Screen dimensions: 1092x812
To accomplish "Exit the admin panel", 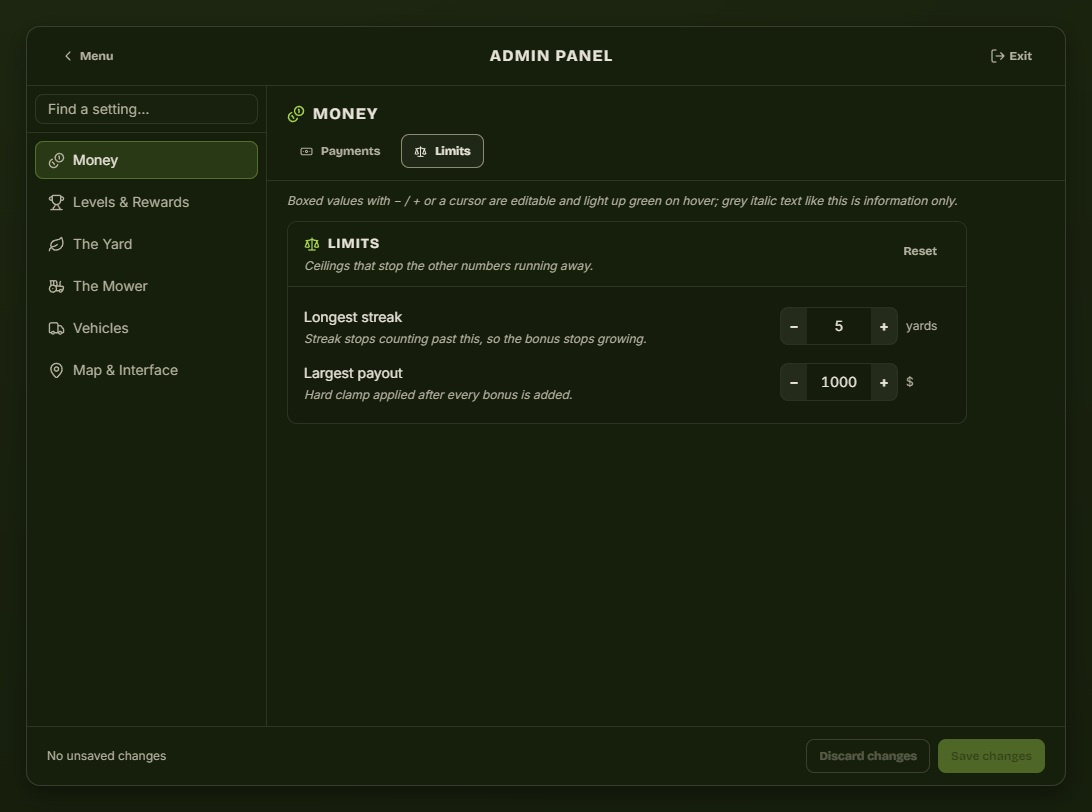I will point(1011,56).
